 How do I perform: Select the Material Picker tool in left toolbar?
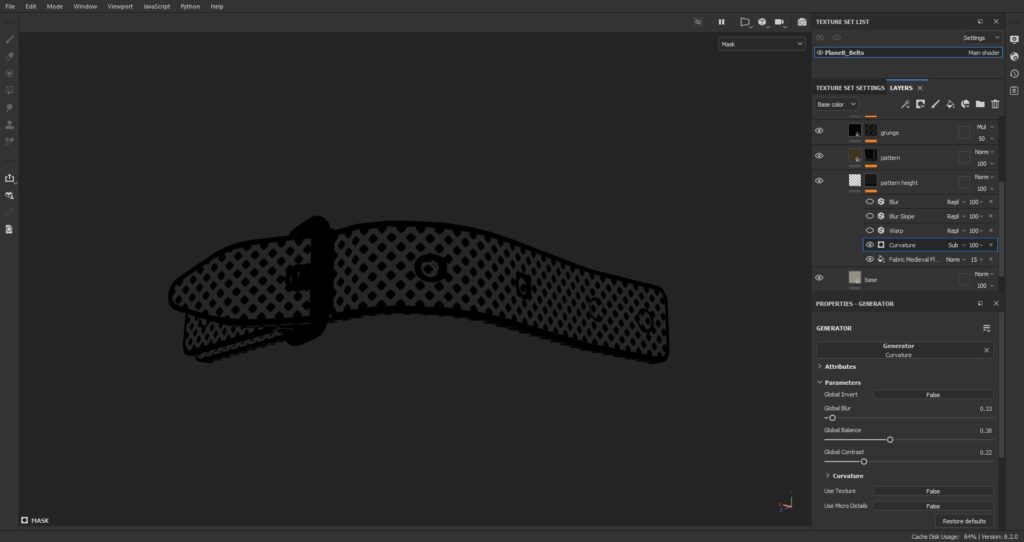click(x=10, y=141)
